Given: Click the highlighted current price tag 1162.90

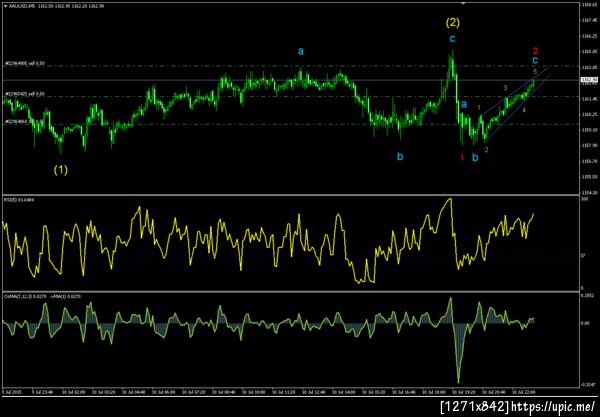Looking at the screenshot, I should click(589, 80).
